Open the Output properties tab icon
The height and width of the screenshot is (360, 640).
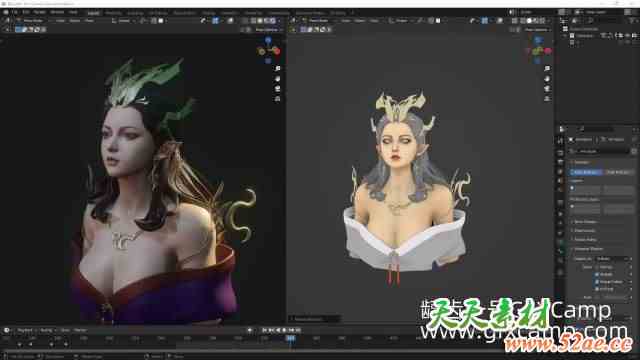(x=560, y=162)
